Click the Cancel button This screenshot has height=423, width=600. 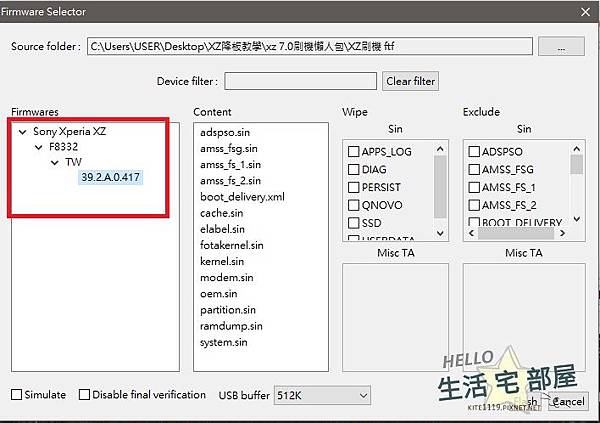click(x=569, y=402)
